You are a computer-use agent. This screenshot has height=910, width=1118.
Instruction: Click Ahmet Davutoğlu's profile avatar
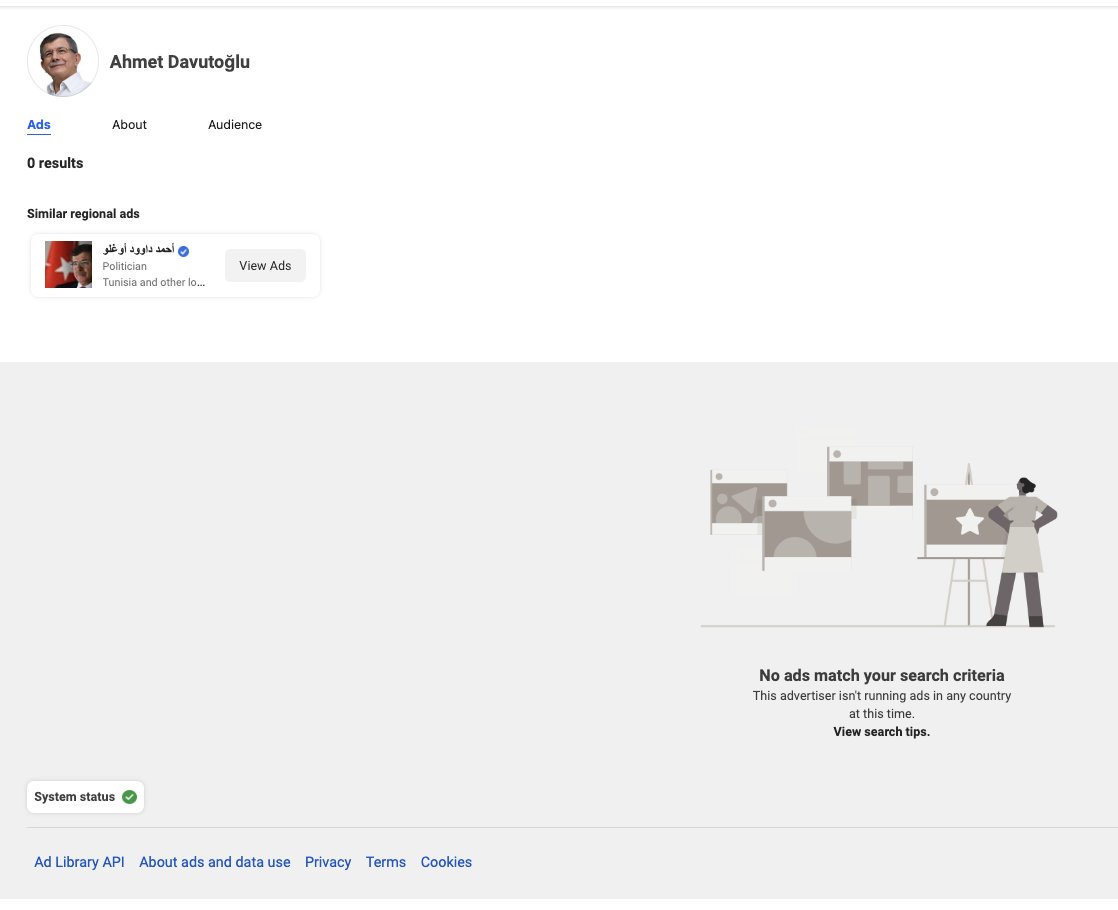pos(62,62)
